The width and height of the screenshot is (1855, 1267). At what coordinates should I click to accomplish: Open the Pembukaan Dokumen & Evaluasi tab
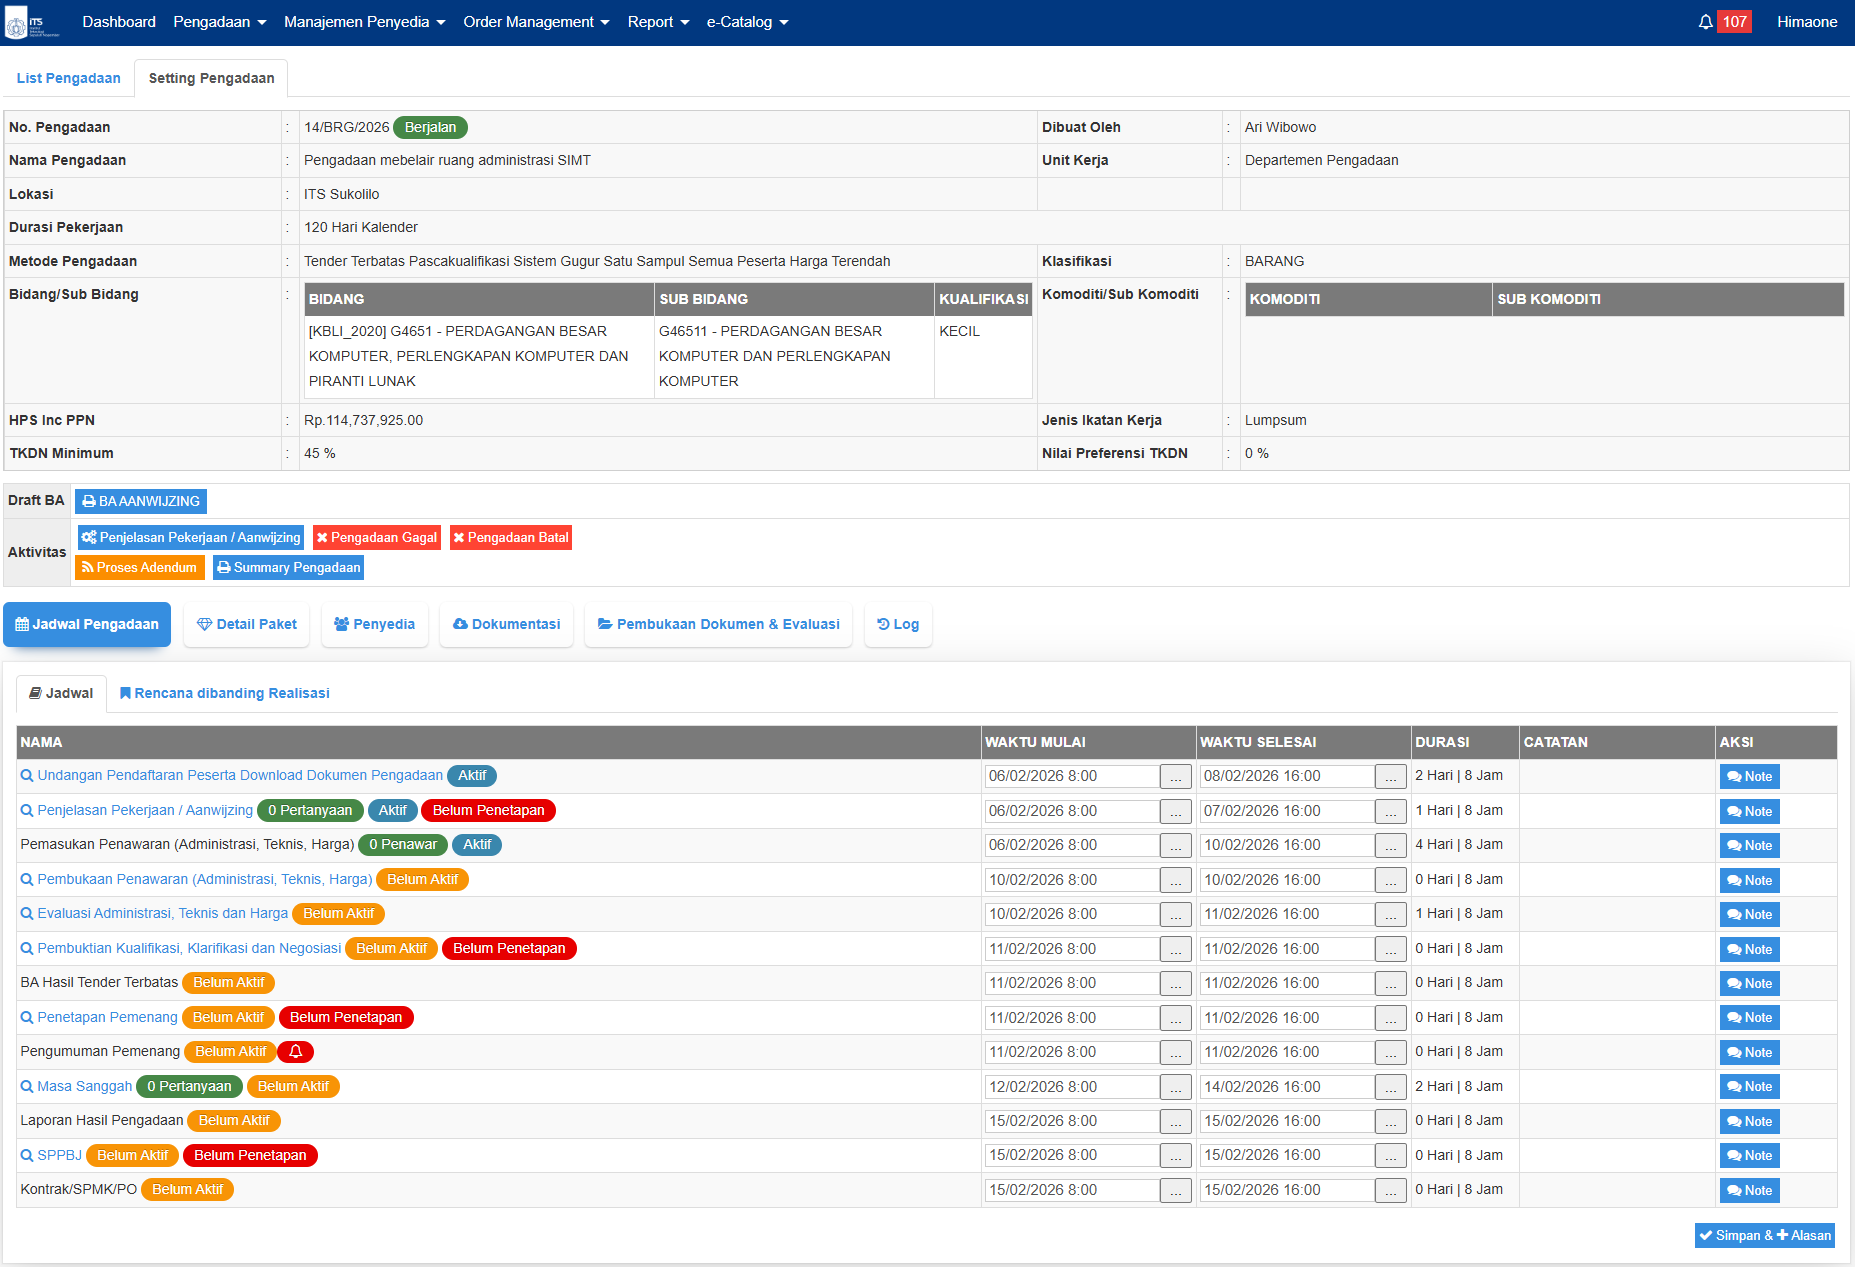click(718, 625)
